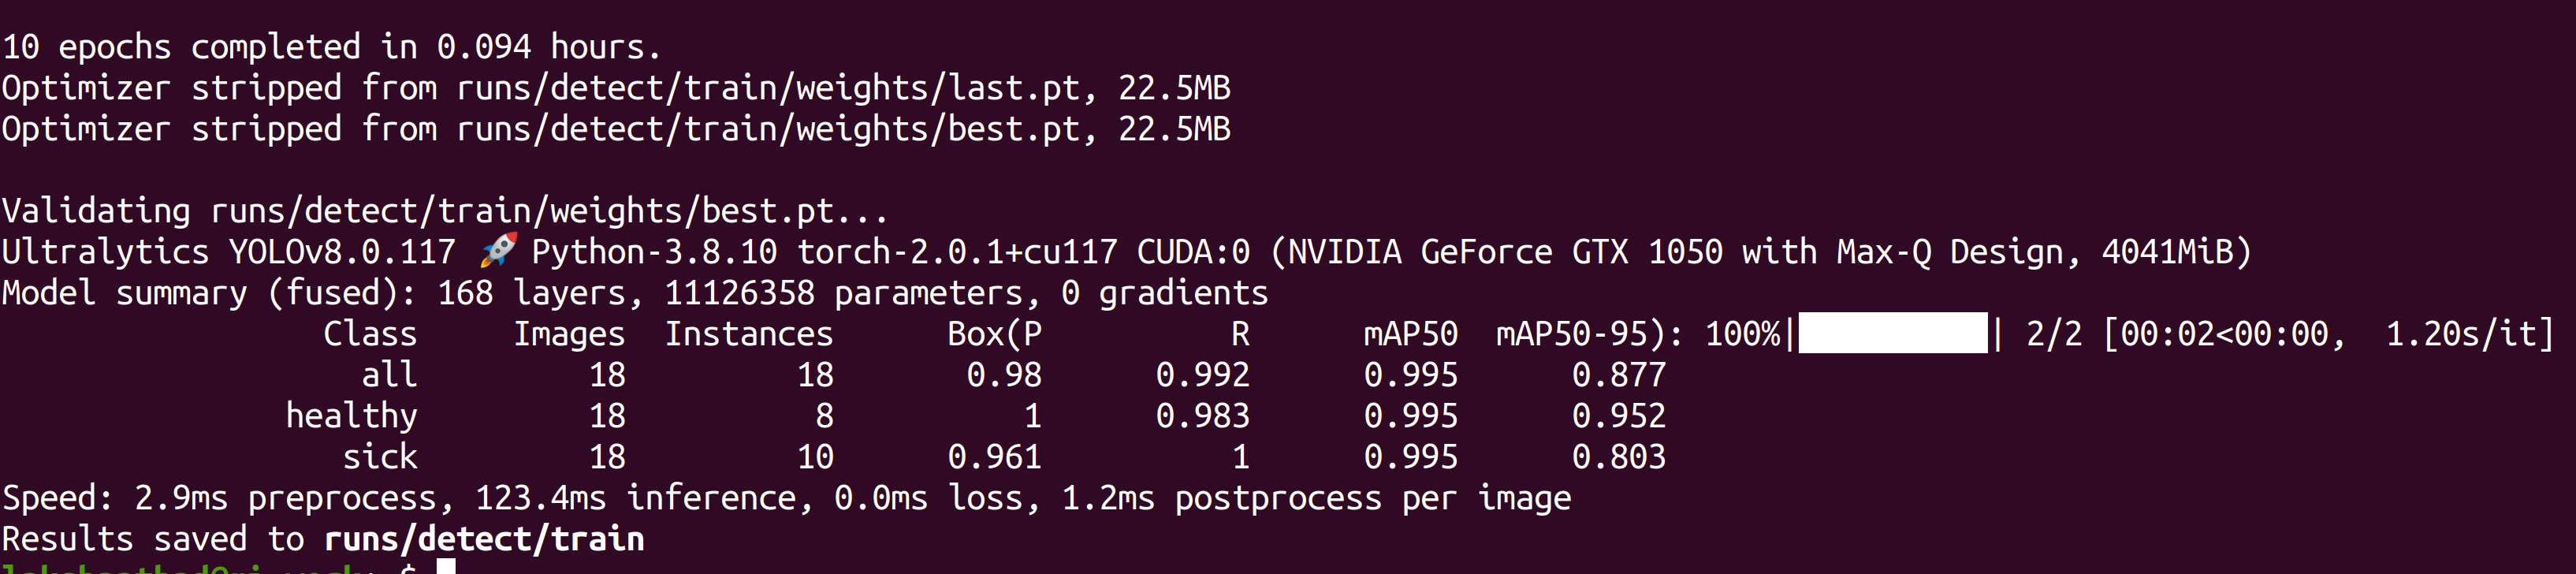Click the validation progress bar
The height and width of the screenshot is (574, 2576).
[x=1893, y=333]
